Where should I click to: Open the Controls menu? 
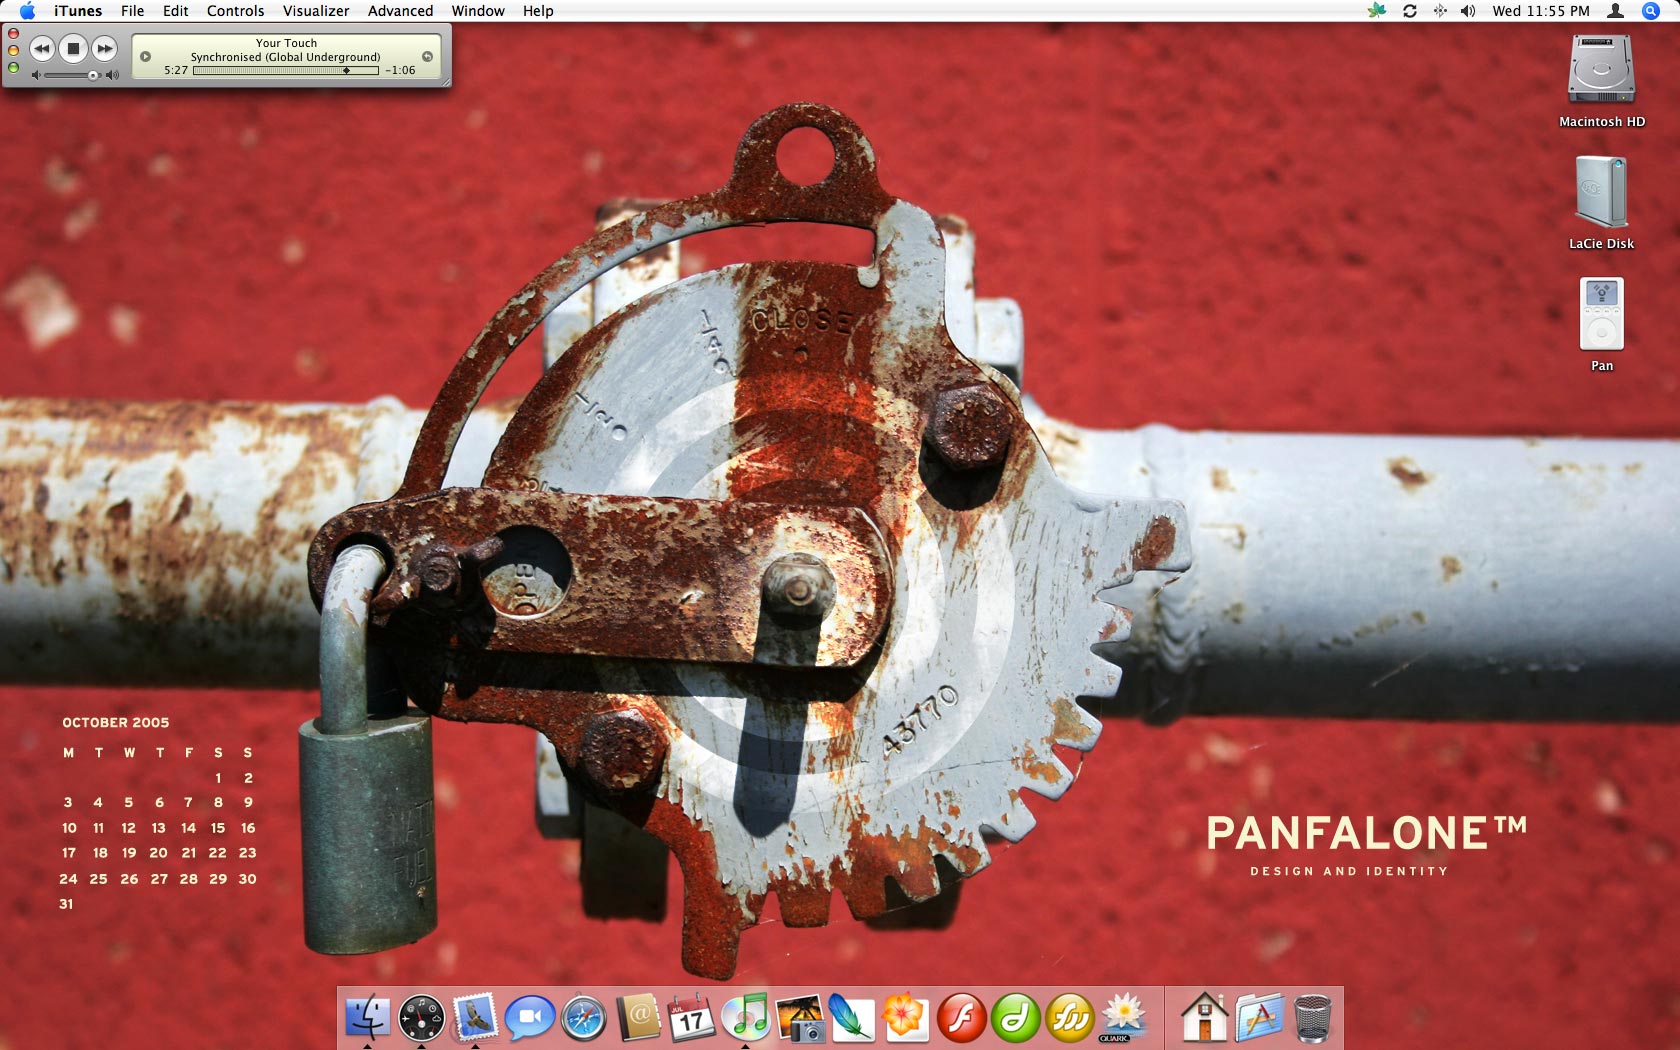pos(235,11)
